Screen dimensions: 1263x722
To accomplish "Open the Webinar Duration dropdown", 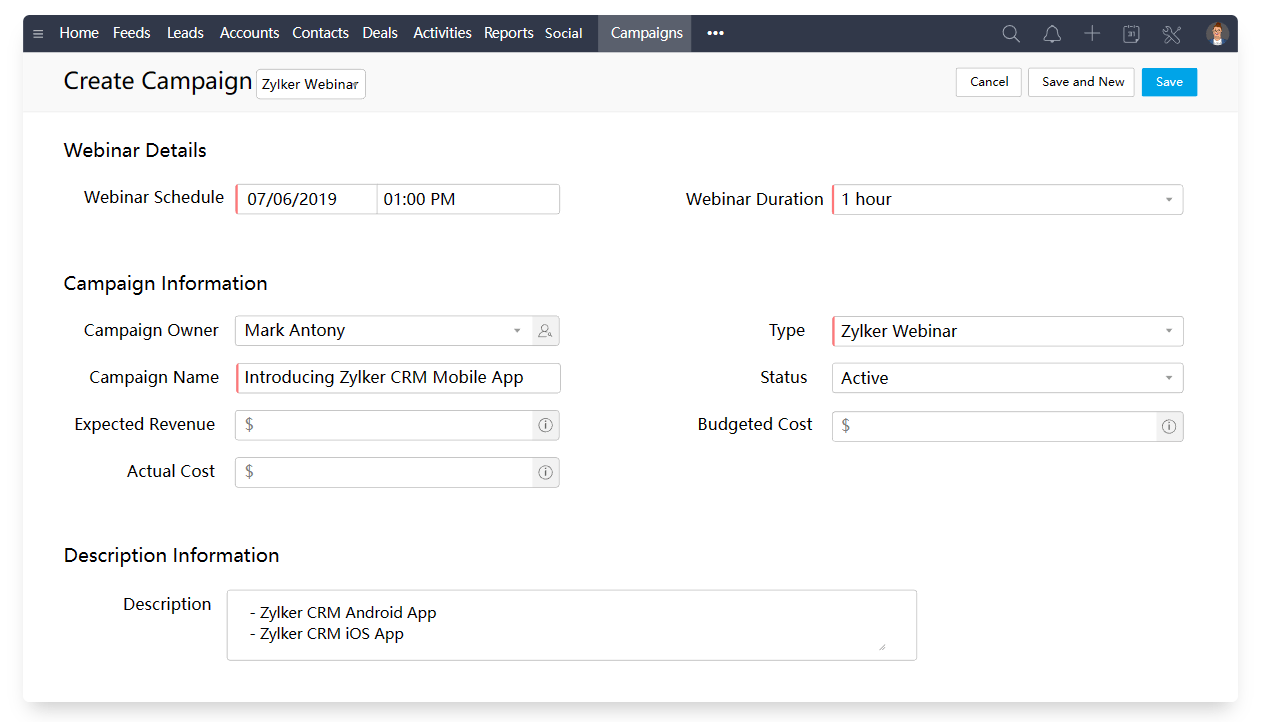I will click(x=1008, y=200).
